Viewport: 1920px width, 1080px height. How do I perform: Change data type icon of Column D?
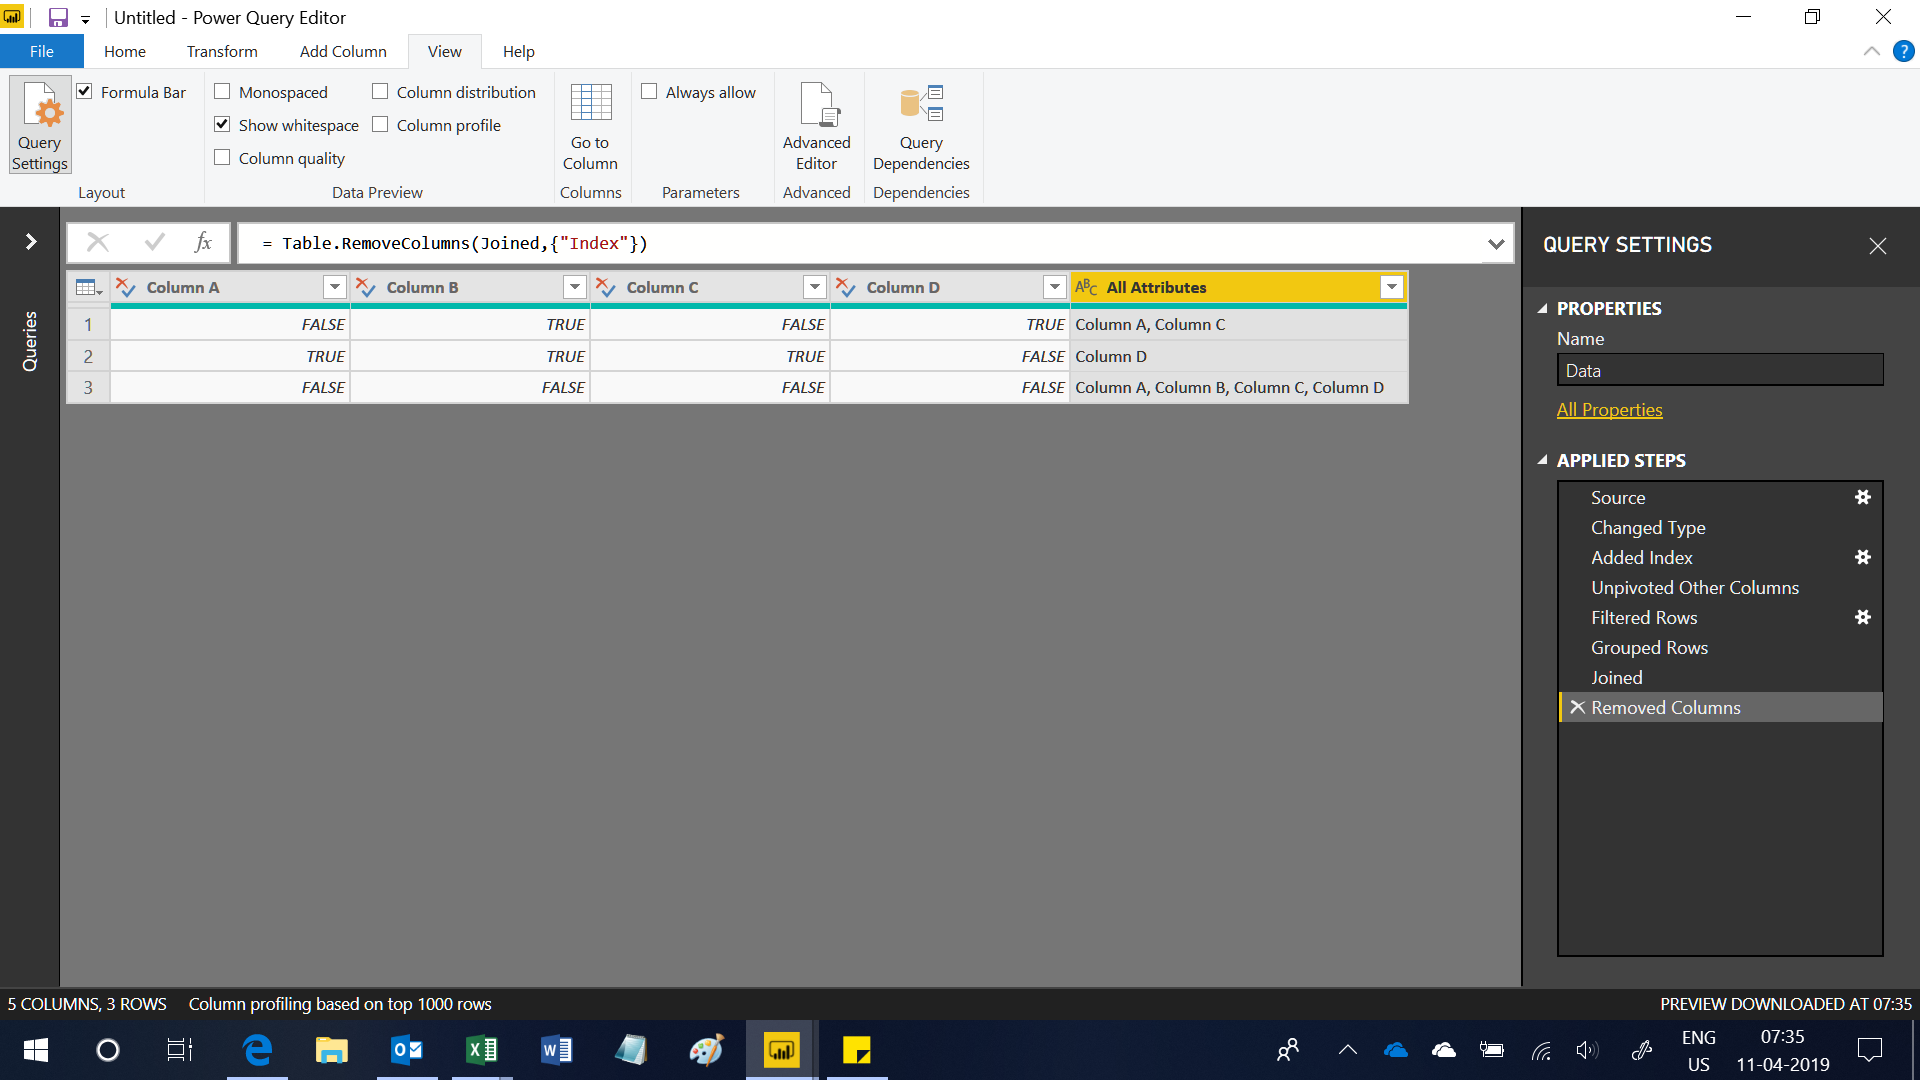click(846, 288)
